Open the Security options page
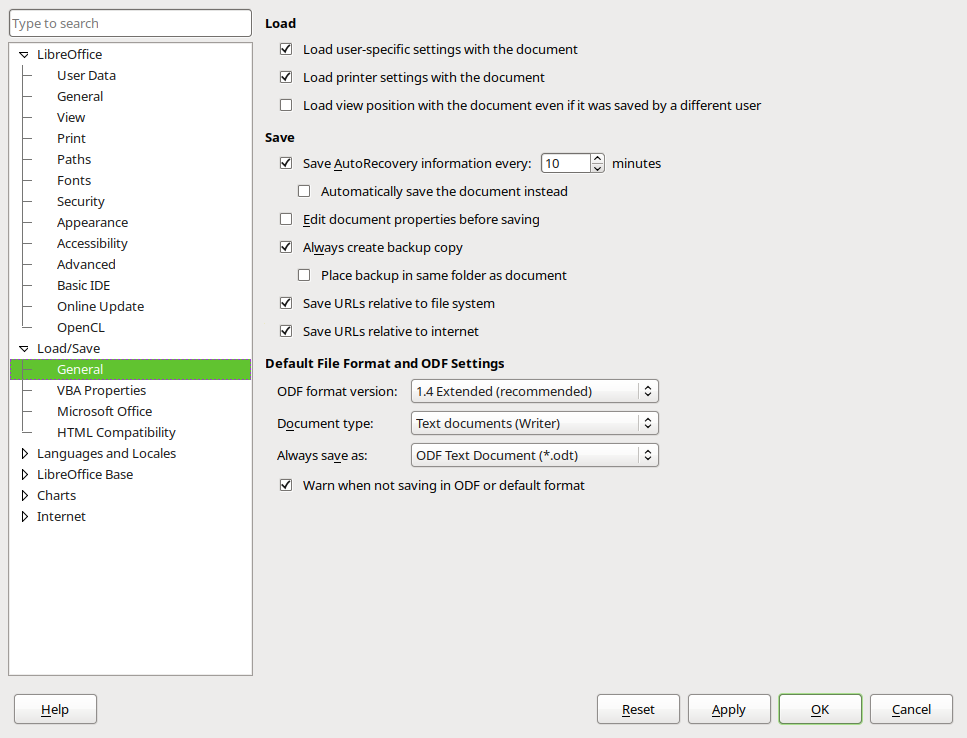The width and height of the screenshot is (967, 738). pos(80,202)
